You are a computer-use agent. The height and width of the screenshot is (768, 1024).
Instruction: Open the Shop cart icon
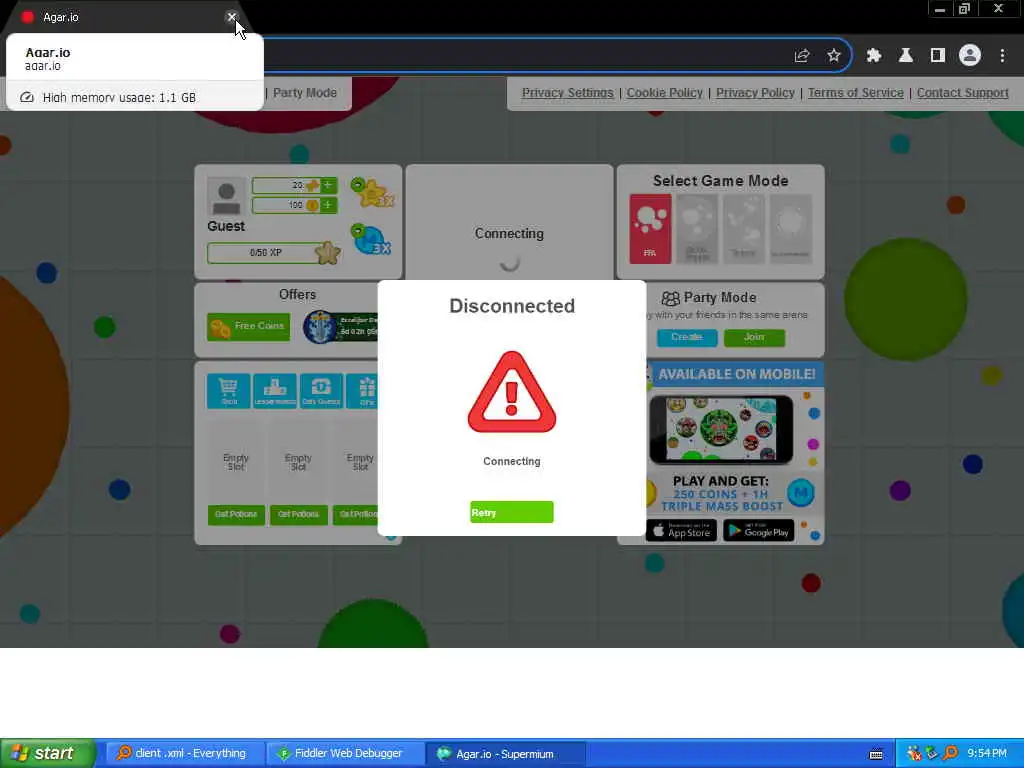tap(229, 391)
